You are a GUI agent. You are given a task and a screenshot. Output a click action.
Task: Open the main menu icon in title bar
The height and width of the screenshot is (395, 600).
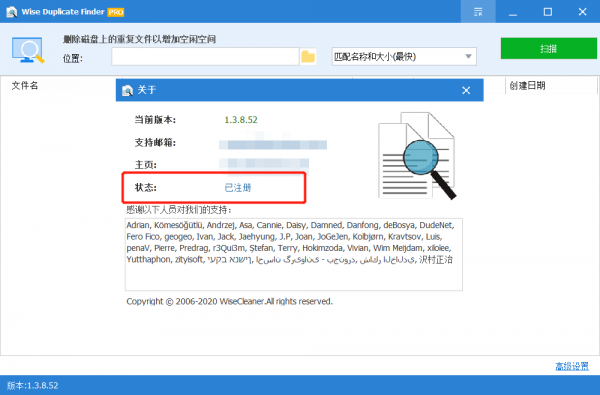pos(478,11)
